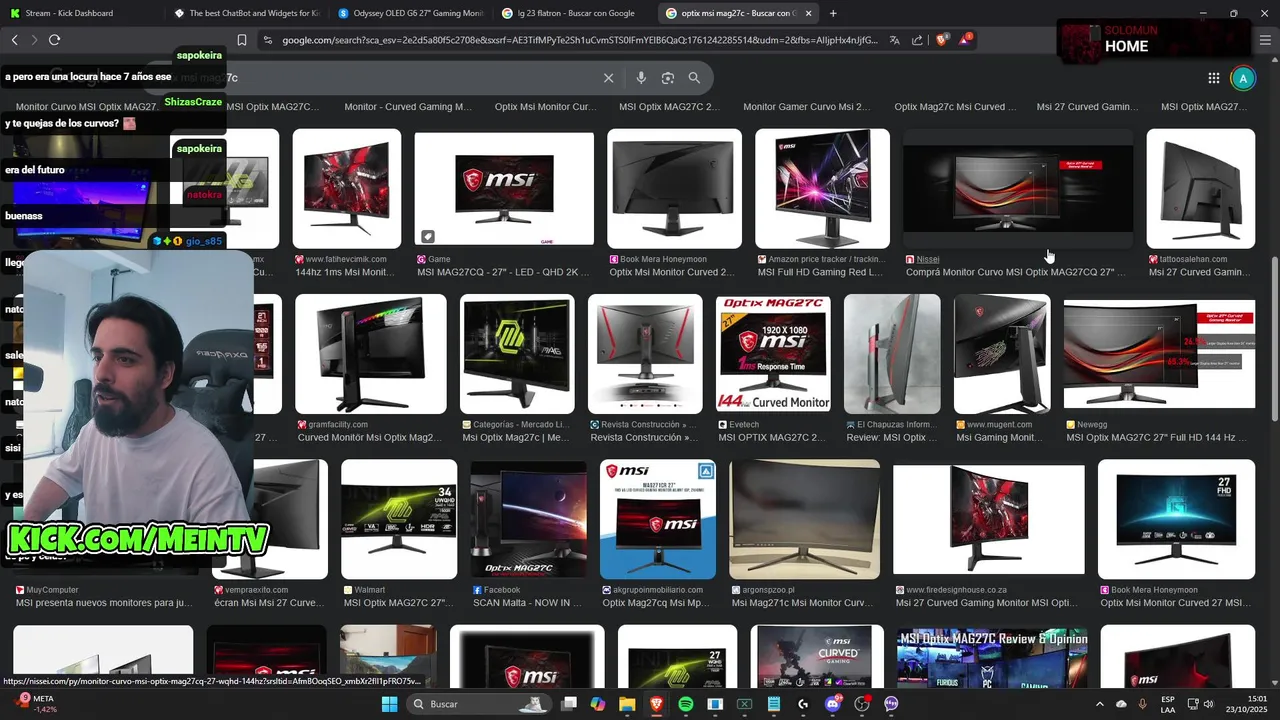The image size is (1280, 720).
Task: Open Facebook SCAN Malta image
Action: point(528,519)
